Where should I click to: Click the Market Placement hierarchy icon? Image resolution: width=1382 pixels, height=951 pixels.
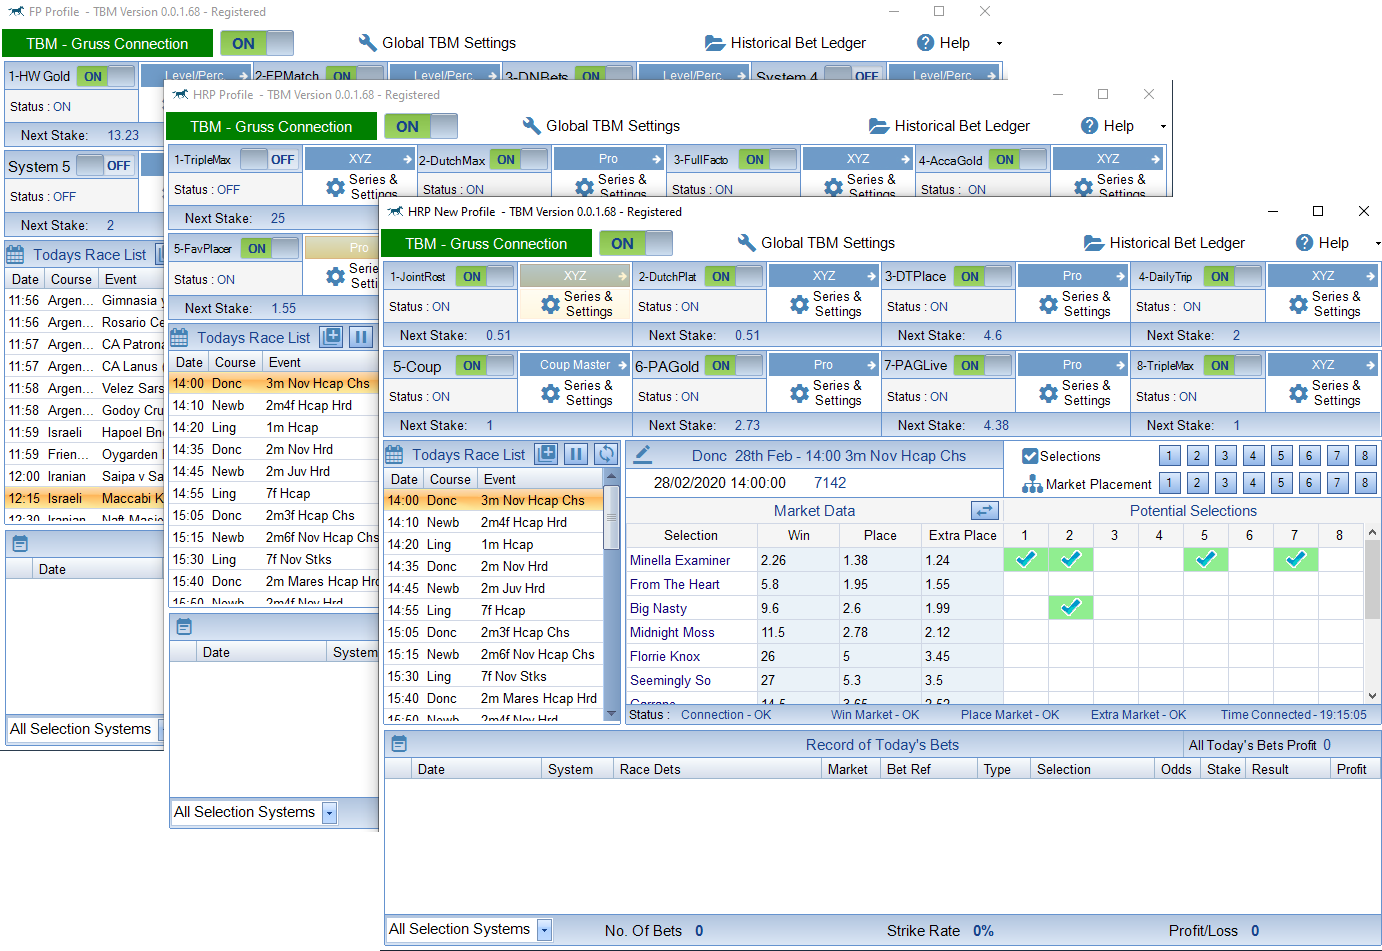tap(1032, 484)
